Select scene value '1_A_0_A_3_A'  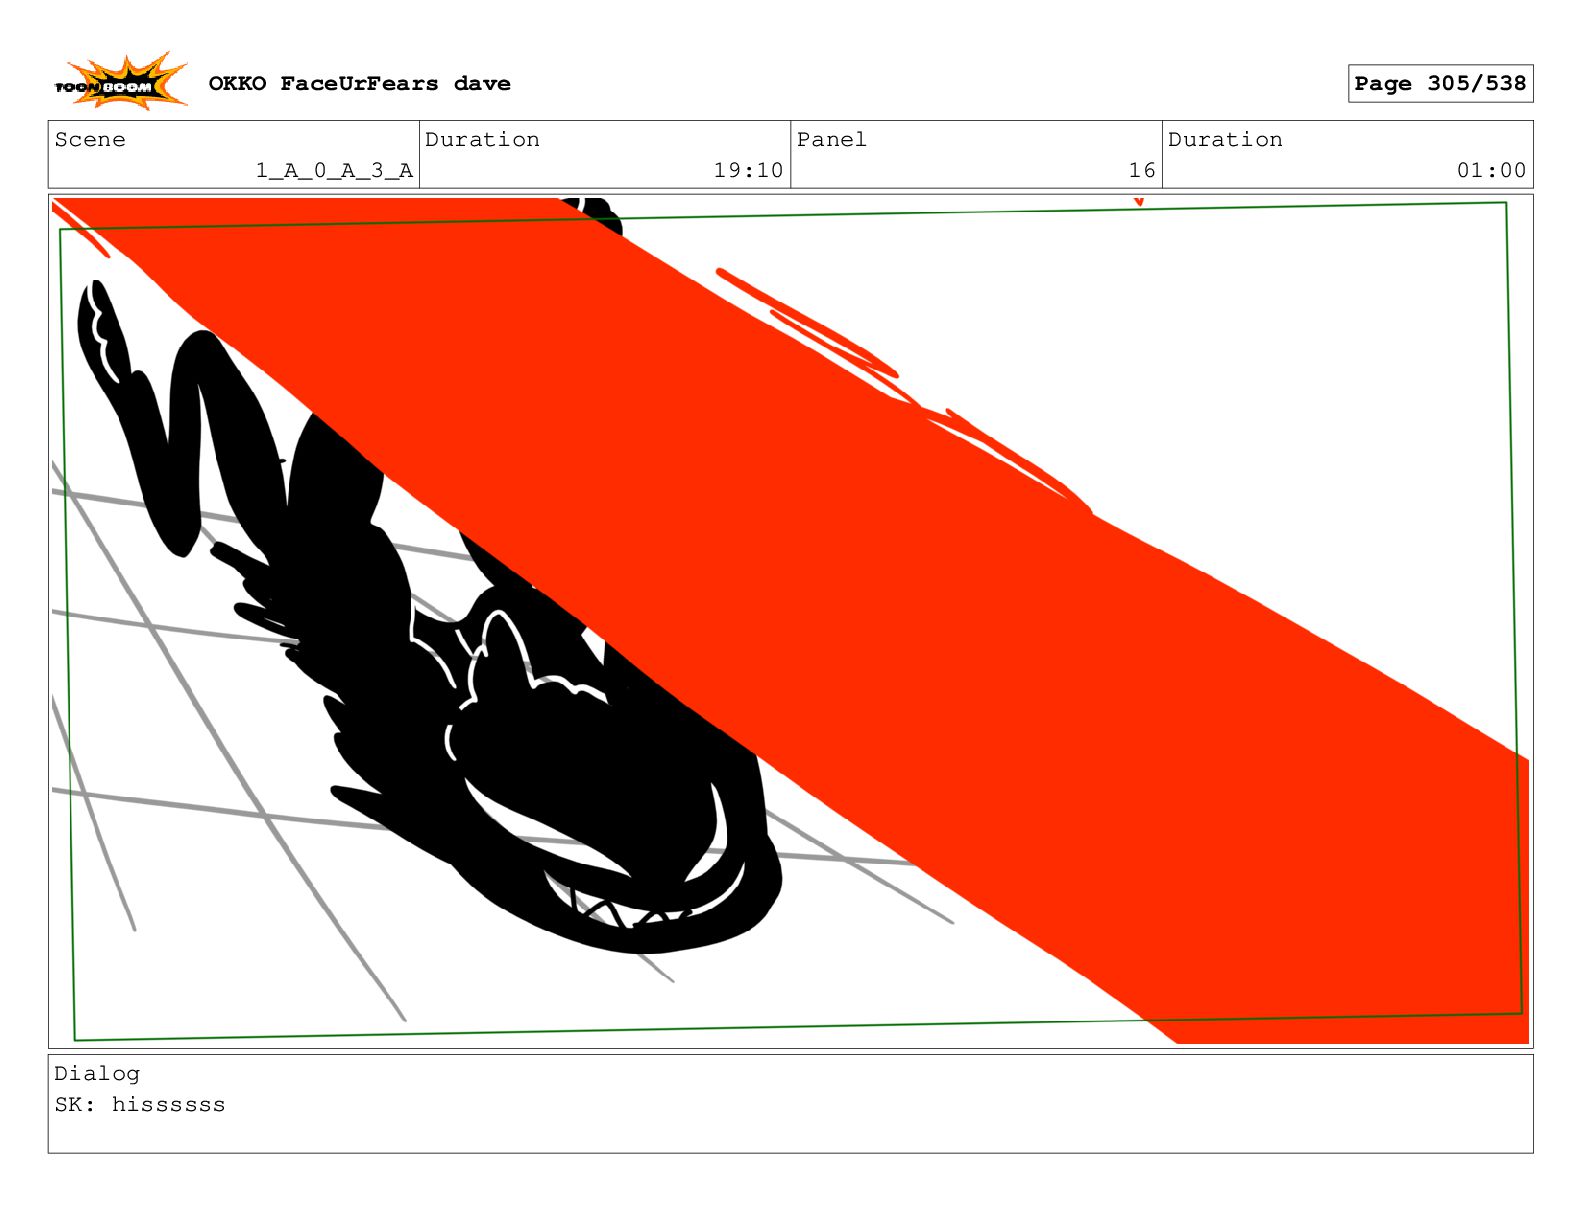pos(334,170)
